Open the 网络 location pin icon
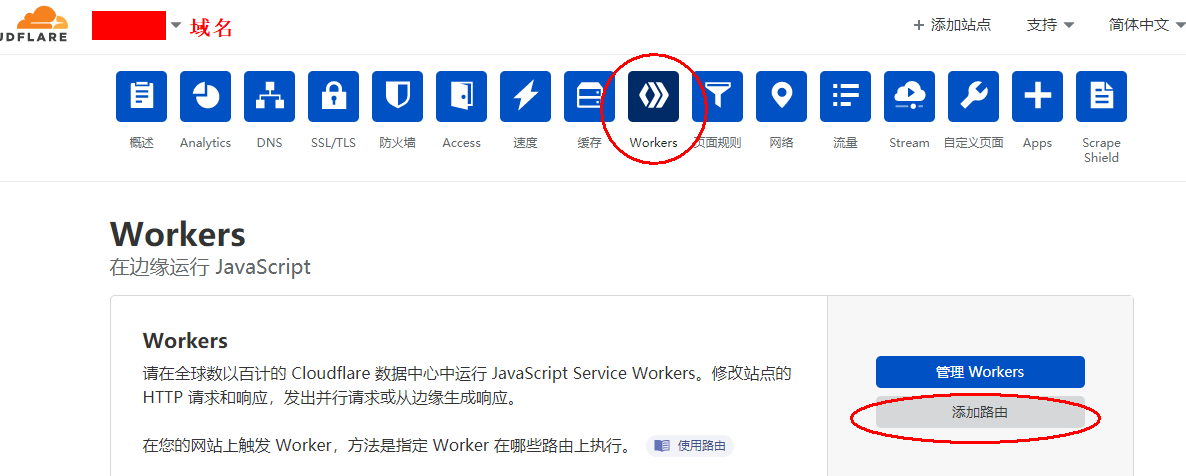Viewport: 1186px width, 476px height. click(x=781, y=96)
